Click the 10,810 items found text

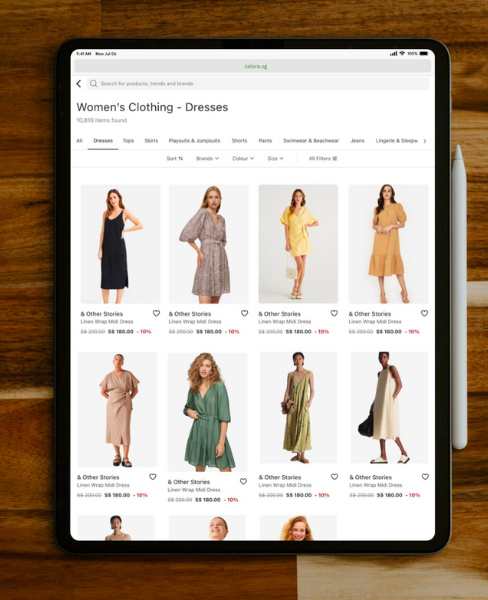pyautogui.click(x=101, y=120)
